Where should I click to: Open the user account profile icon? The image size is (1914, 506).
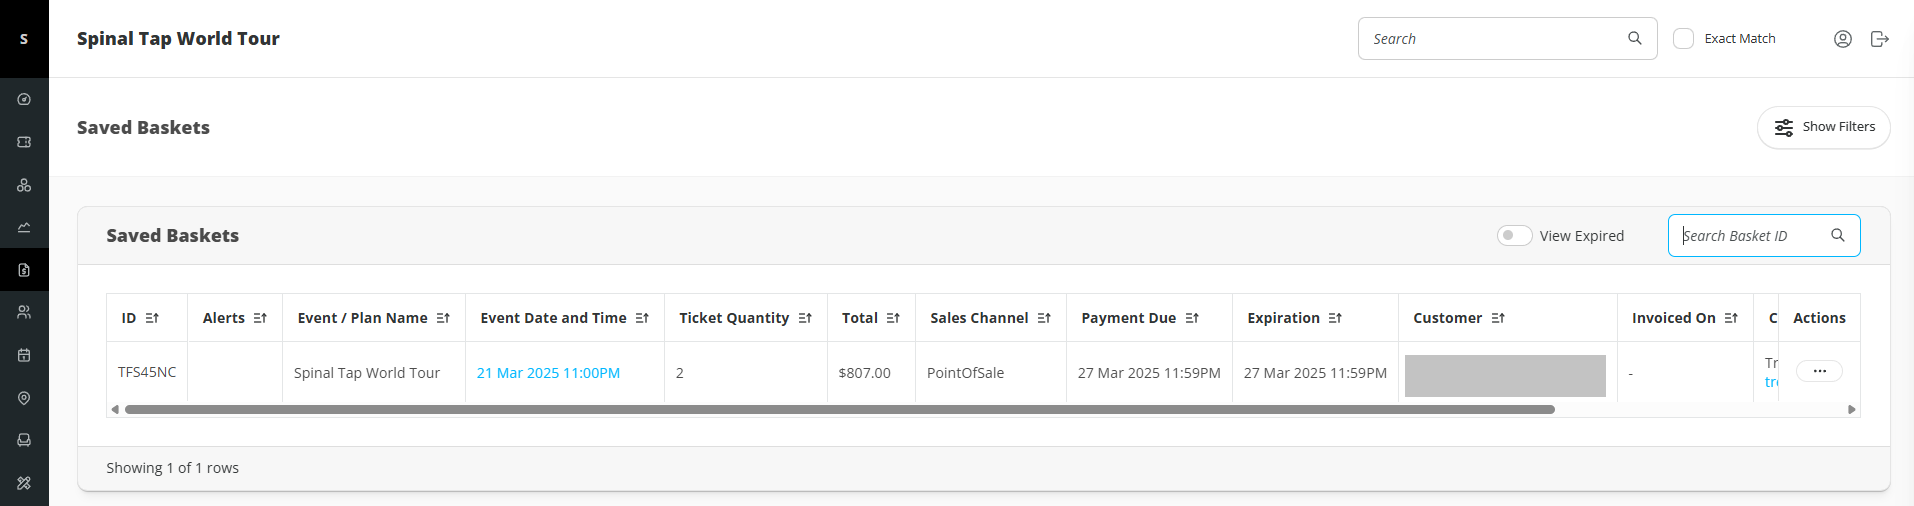1843,39
